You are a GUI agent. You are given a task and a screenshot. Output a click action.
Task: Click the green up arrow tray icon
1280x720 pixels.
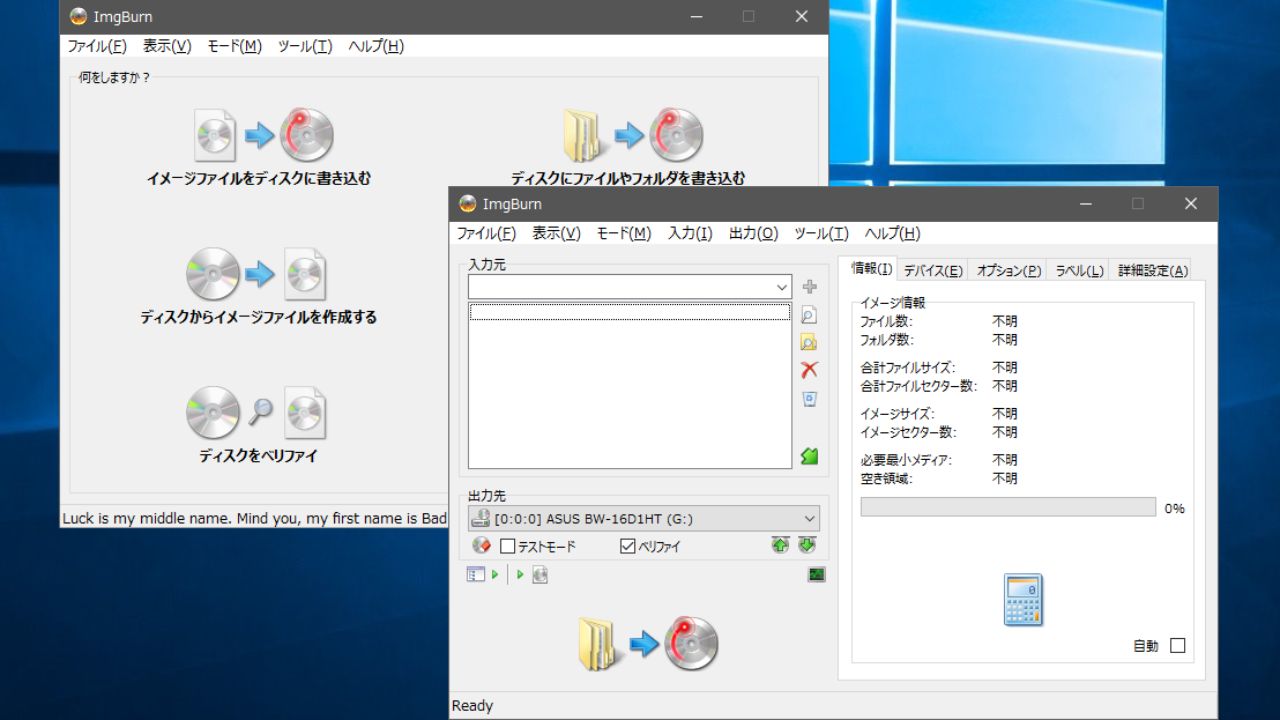780,545
